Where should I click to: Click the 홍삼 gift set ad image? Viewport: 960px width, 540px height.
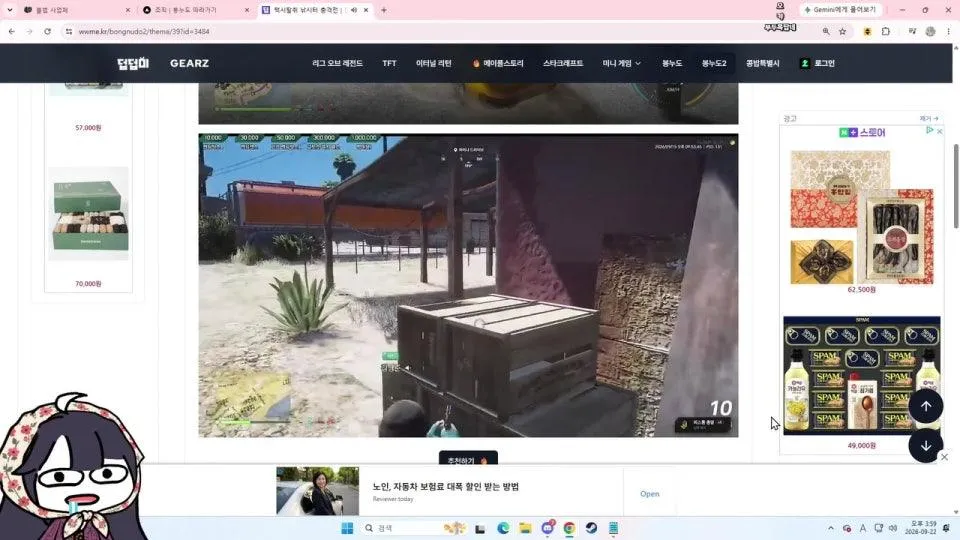(861, 217)
